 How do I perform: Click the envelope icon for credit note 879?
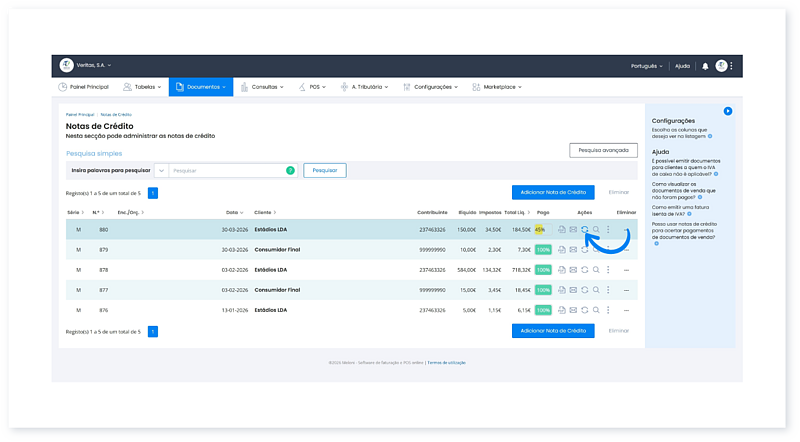573,249
